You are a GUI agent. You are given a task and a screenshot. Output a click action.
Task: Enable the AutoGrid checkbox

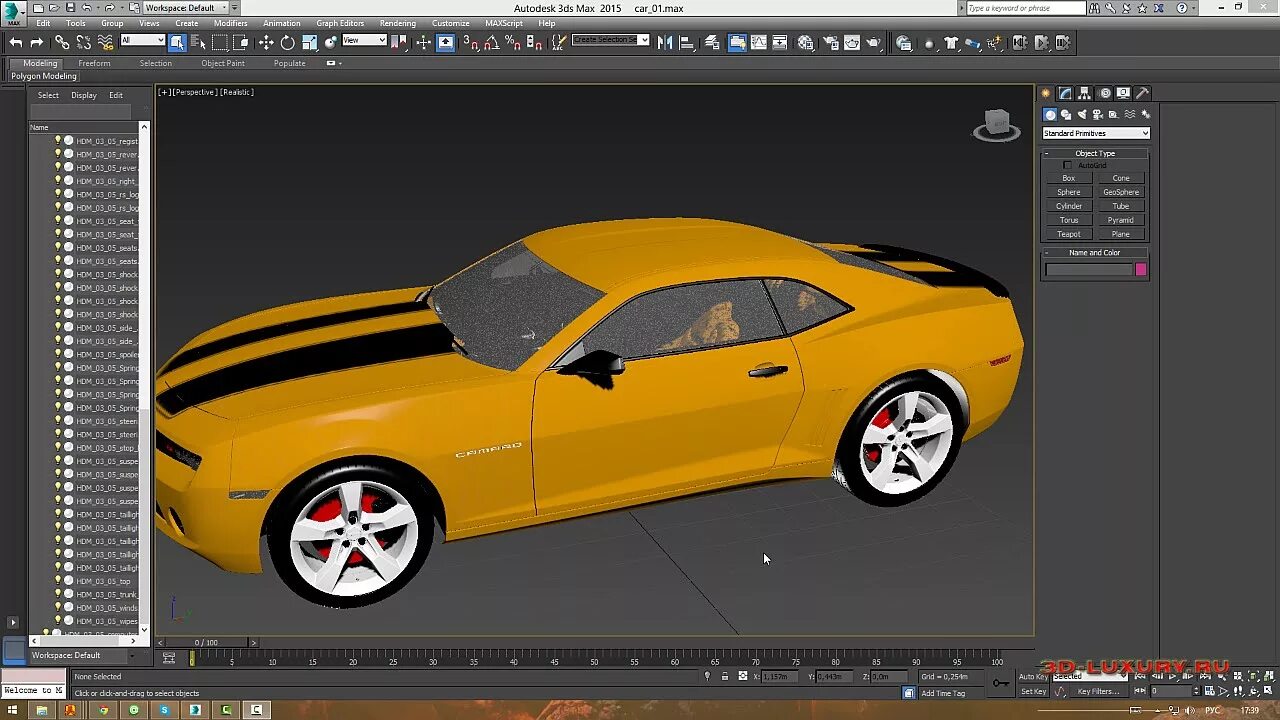(1067, 165)
